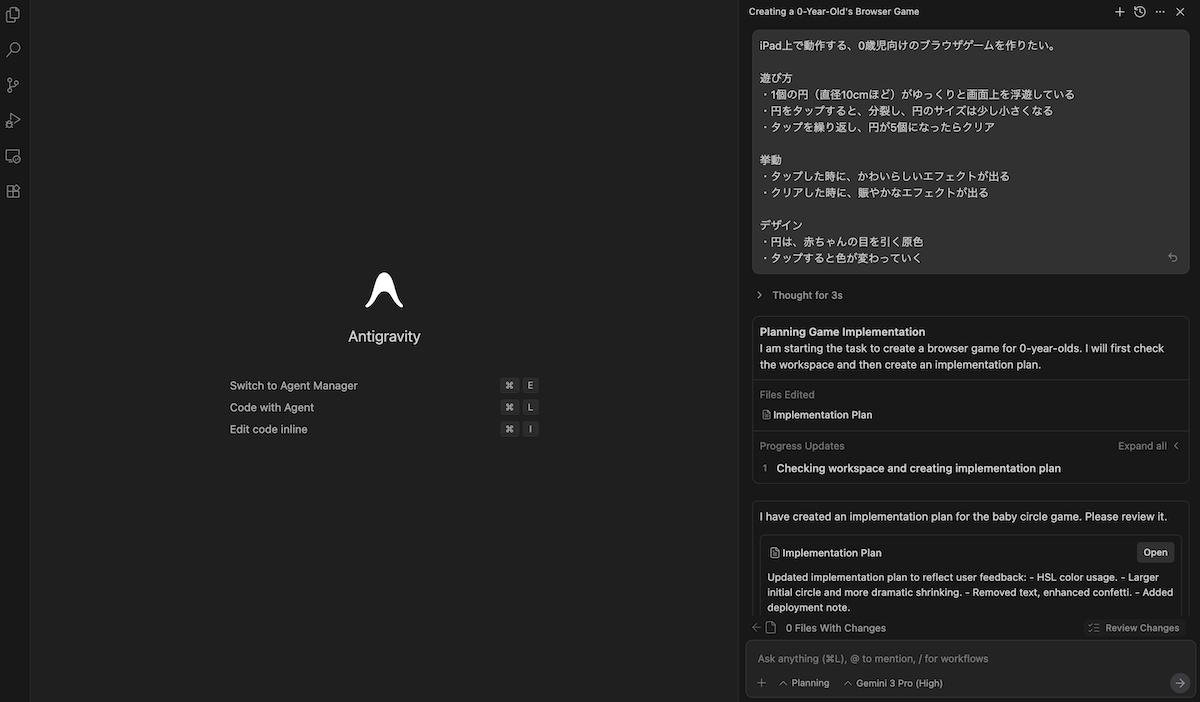1200x702 pixels.
Task: Click the Open button for Implementation Plan
Action: [x=1155, y=552]
